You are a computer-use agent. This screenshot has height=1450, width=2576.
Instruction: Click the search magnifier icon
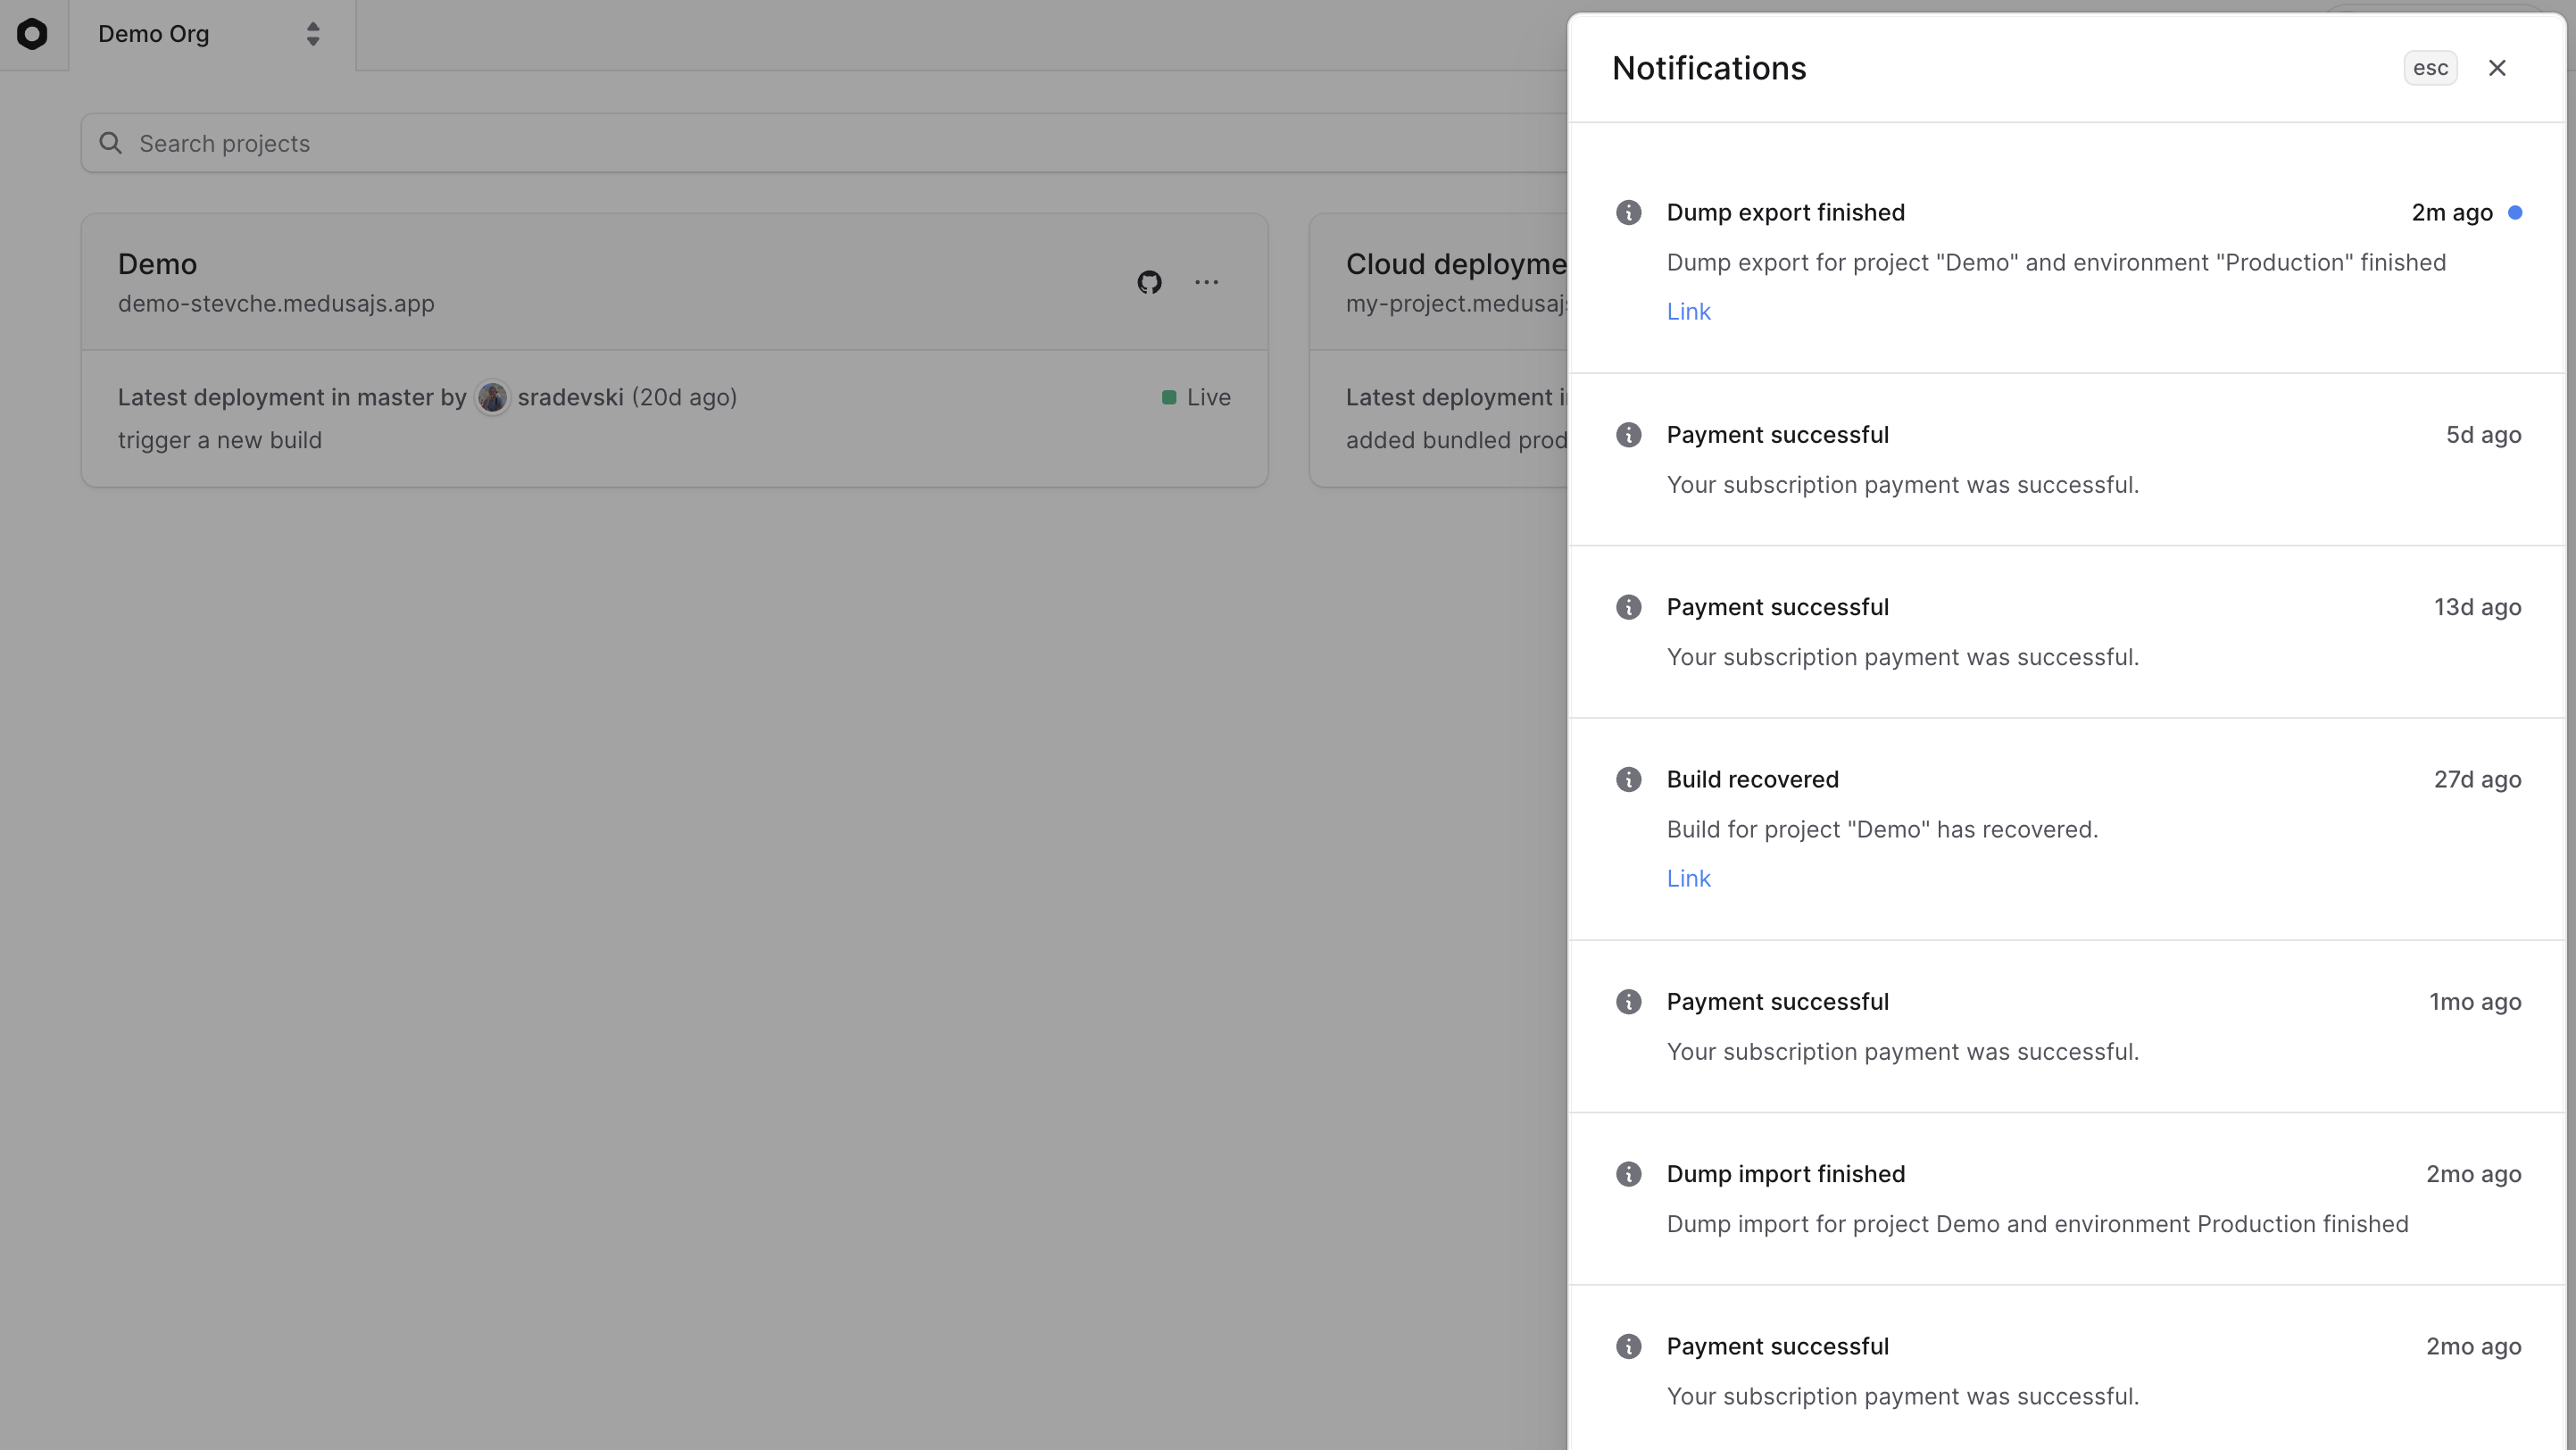tap(110, 143)
